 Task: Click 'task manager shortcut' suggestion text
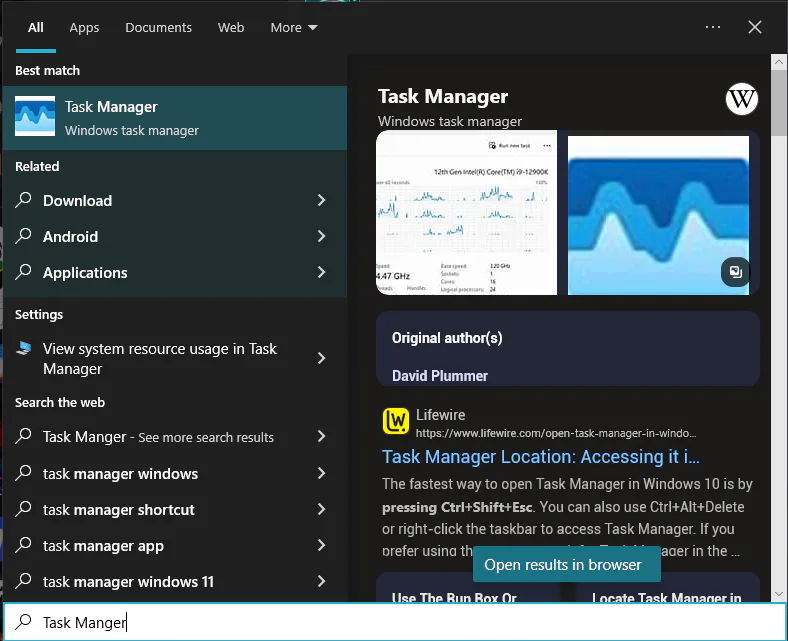[x=119, y=510]
